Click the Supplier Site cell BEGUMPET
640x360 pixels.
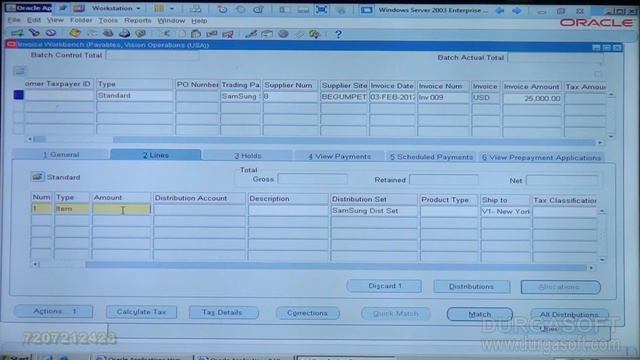click(x=344, y=97)
